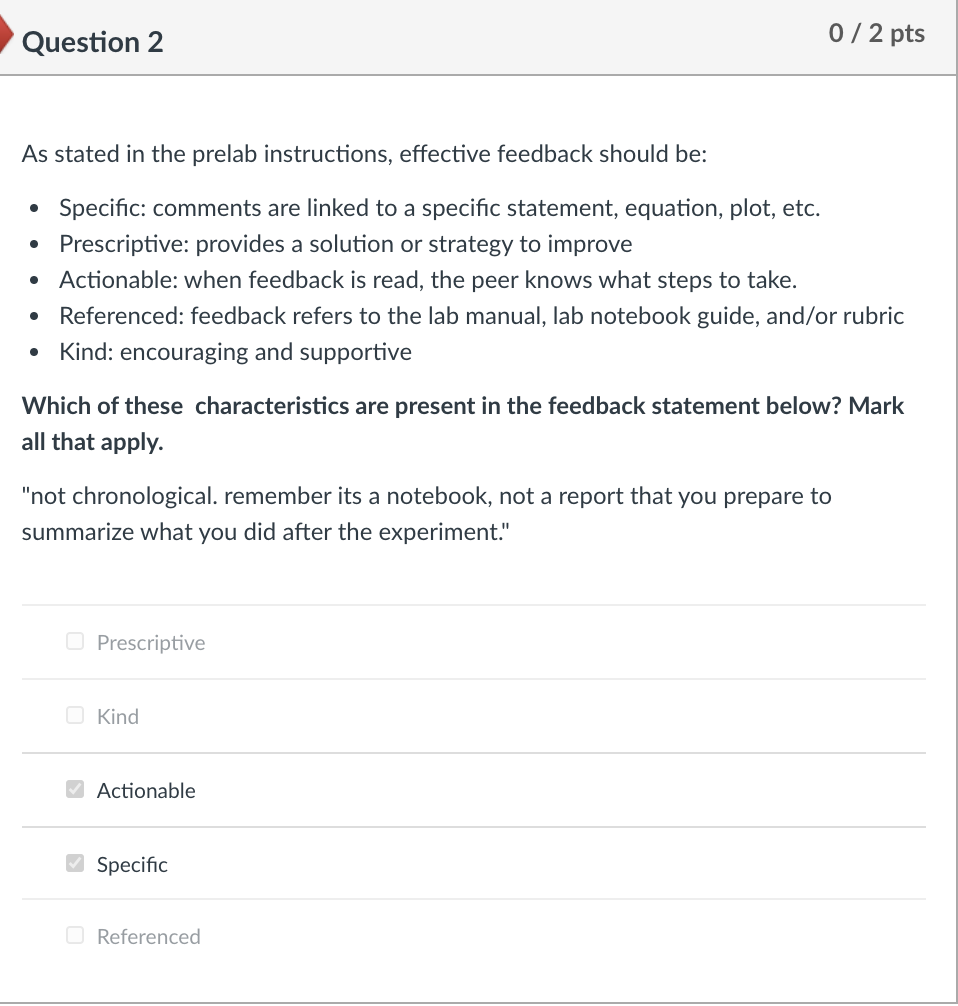Check the Referenced checkbox
Image resolution: width=958 pixels, height=1006 pixels.
[x=74, y=935]
